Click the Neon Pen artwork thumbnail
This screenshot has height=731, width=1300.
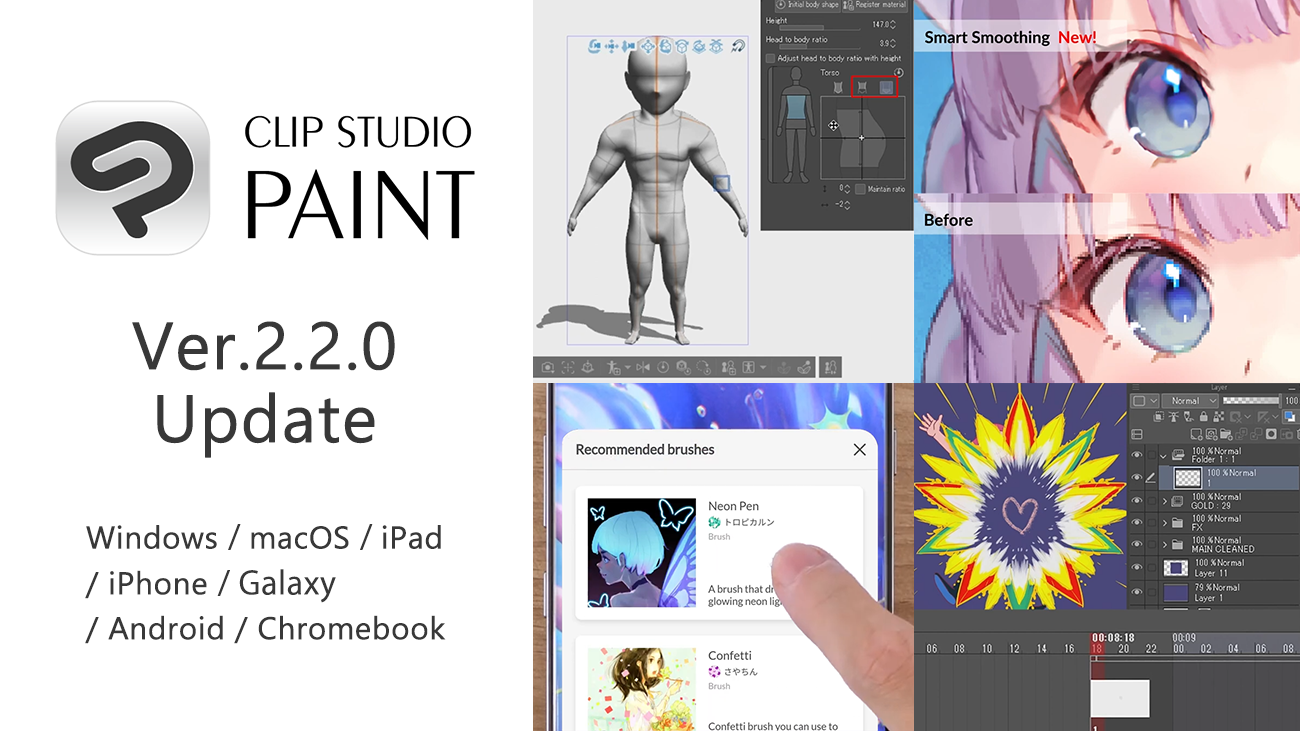tap(641, 553)
